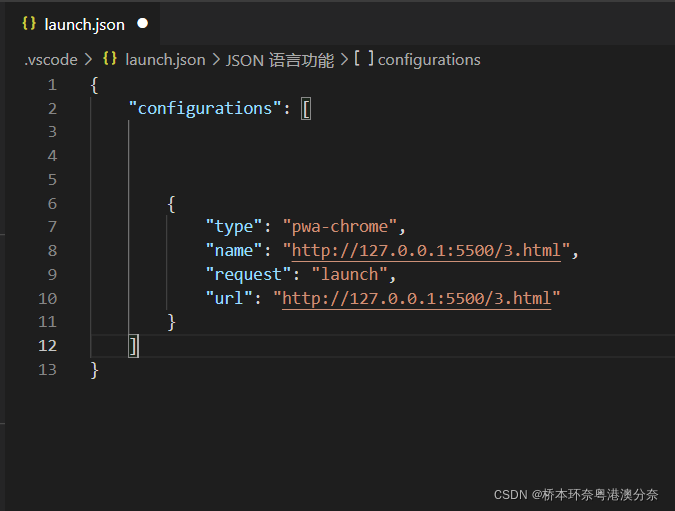This screenshot has height=511, width=675.
Task: Click the unsaved-changes dot on launch.json tab
Action: pyautogui.click(x=142, y=23)
